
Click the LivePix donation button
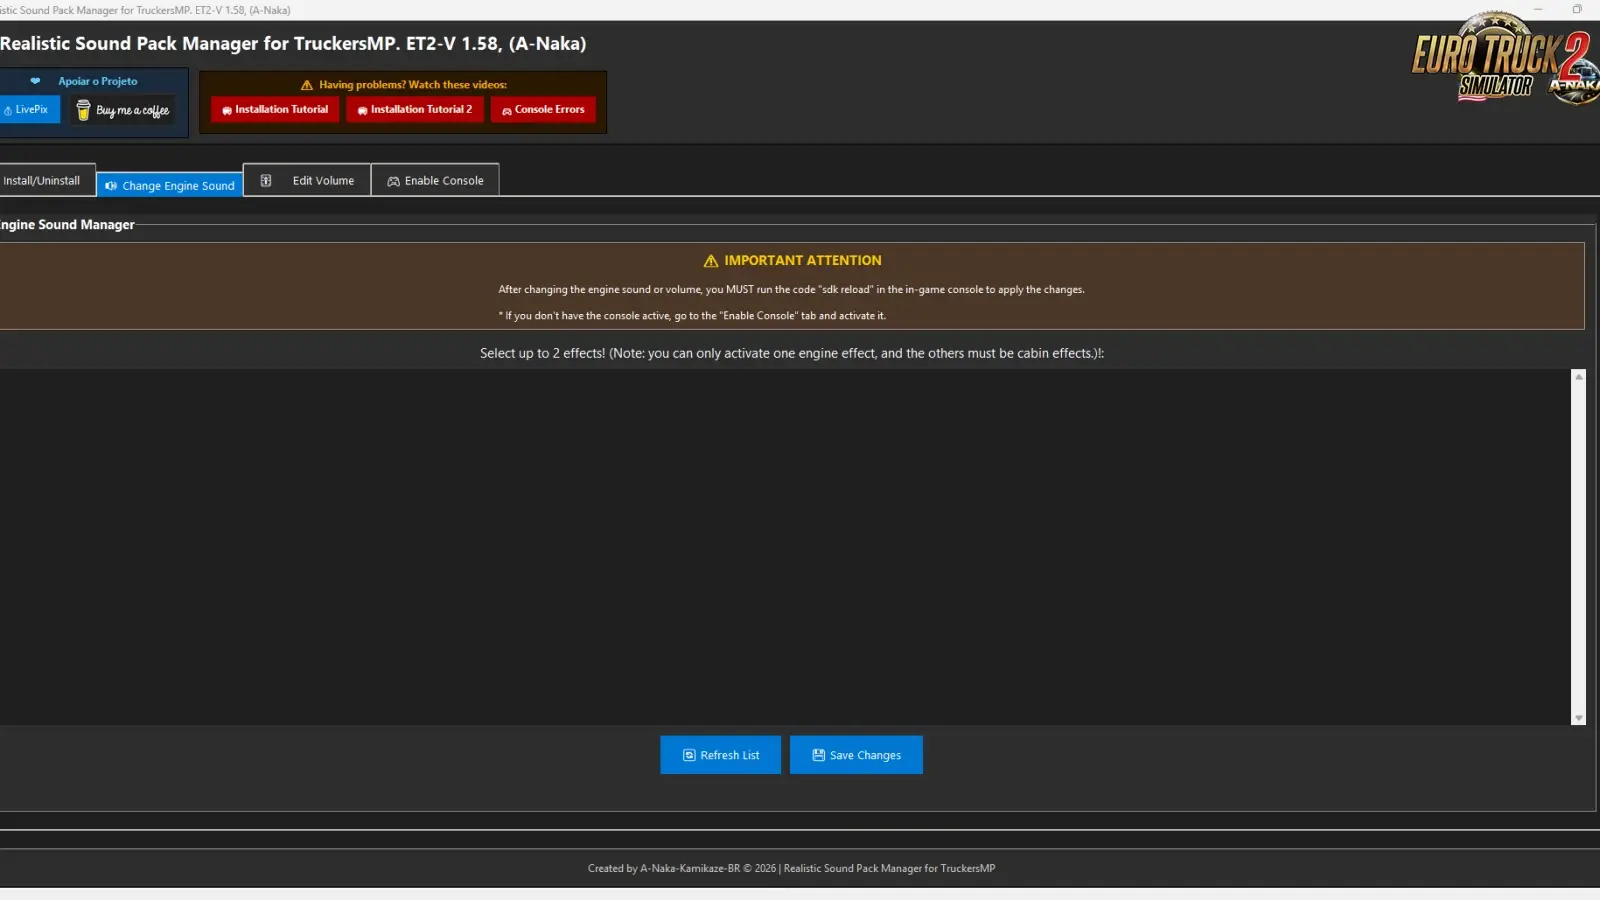tap(29, 110)
